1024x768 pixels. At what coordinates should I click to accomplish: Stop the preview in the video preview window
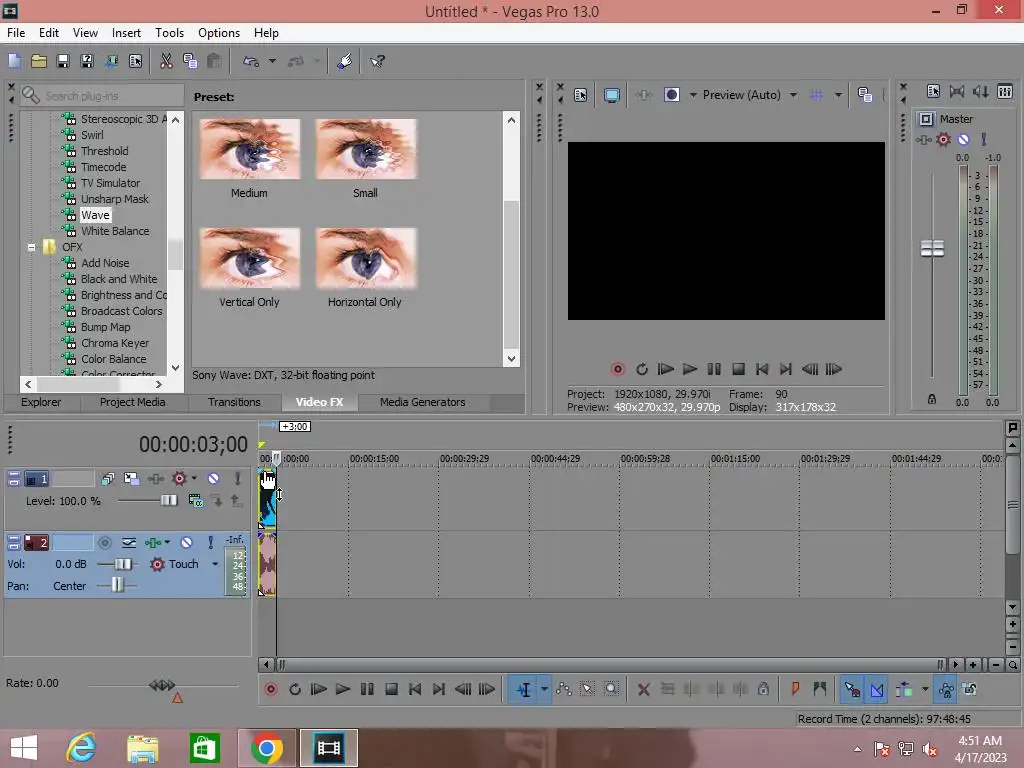[x=738, y=369]
